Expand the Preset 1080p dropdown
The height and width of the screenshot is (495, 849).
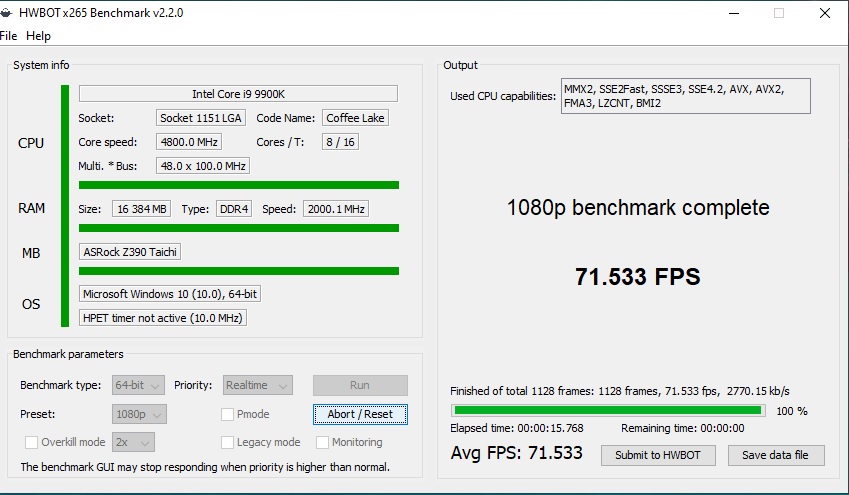coord(139,414)
